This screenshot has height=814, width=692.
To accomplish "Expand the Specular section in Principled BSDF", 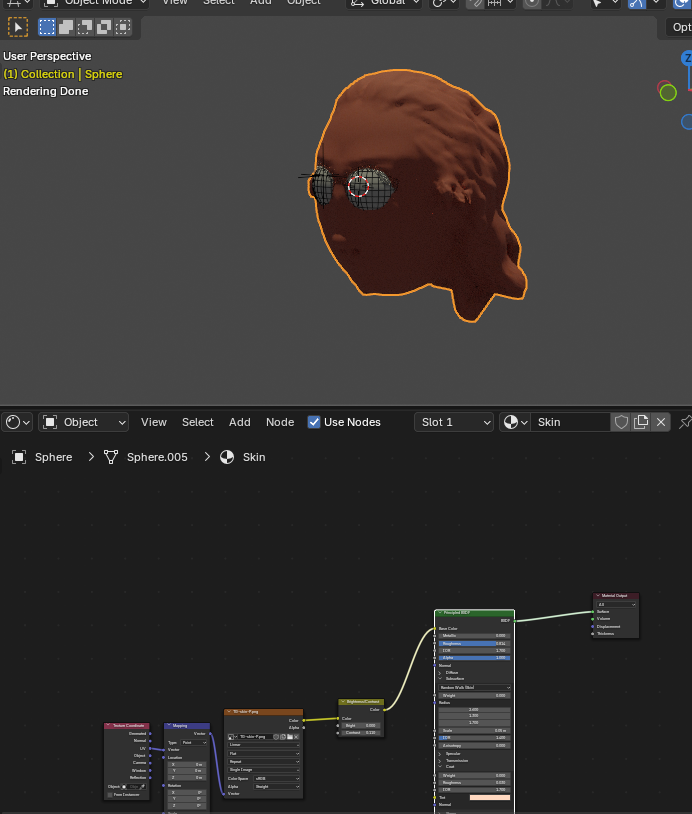I will coord(440,754).
